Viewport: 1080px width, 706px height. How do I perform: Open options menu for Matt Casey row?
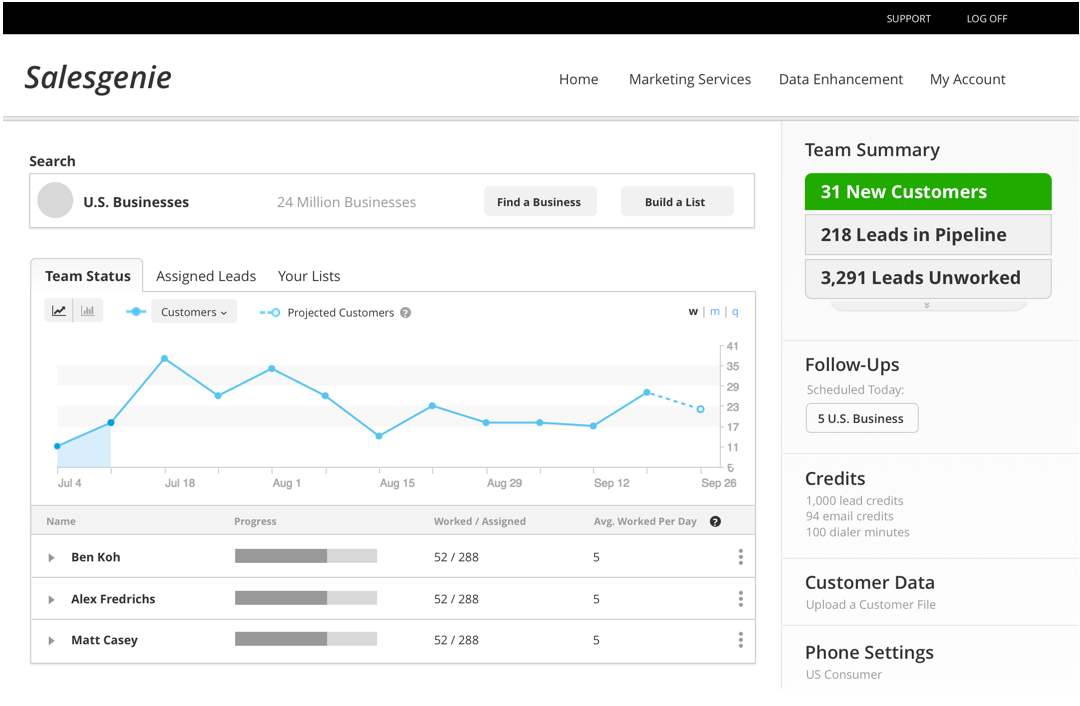740,640
